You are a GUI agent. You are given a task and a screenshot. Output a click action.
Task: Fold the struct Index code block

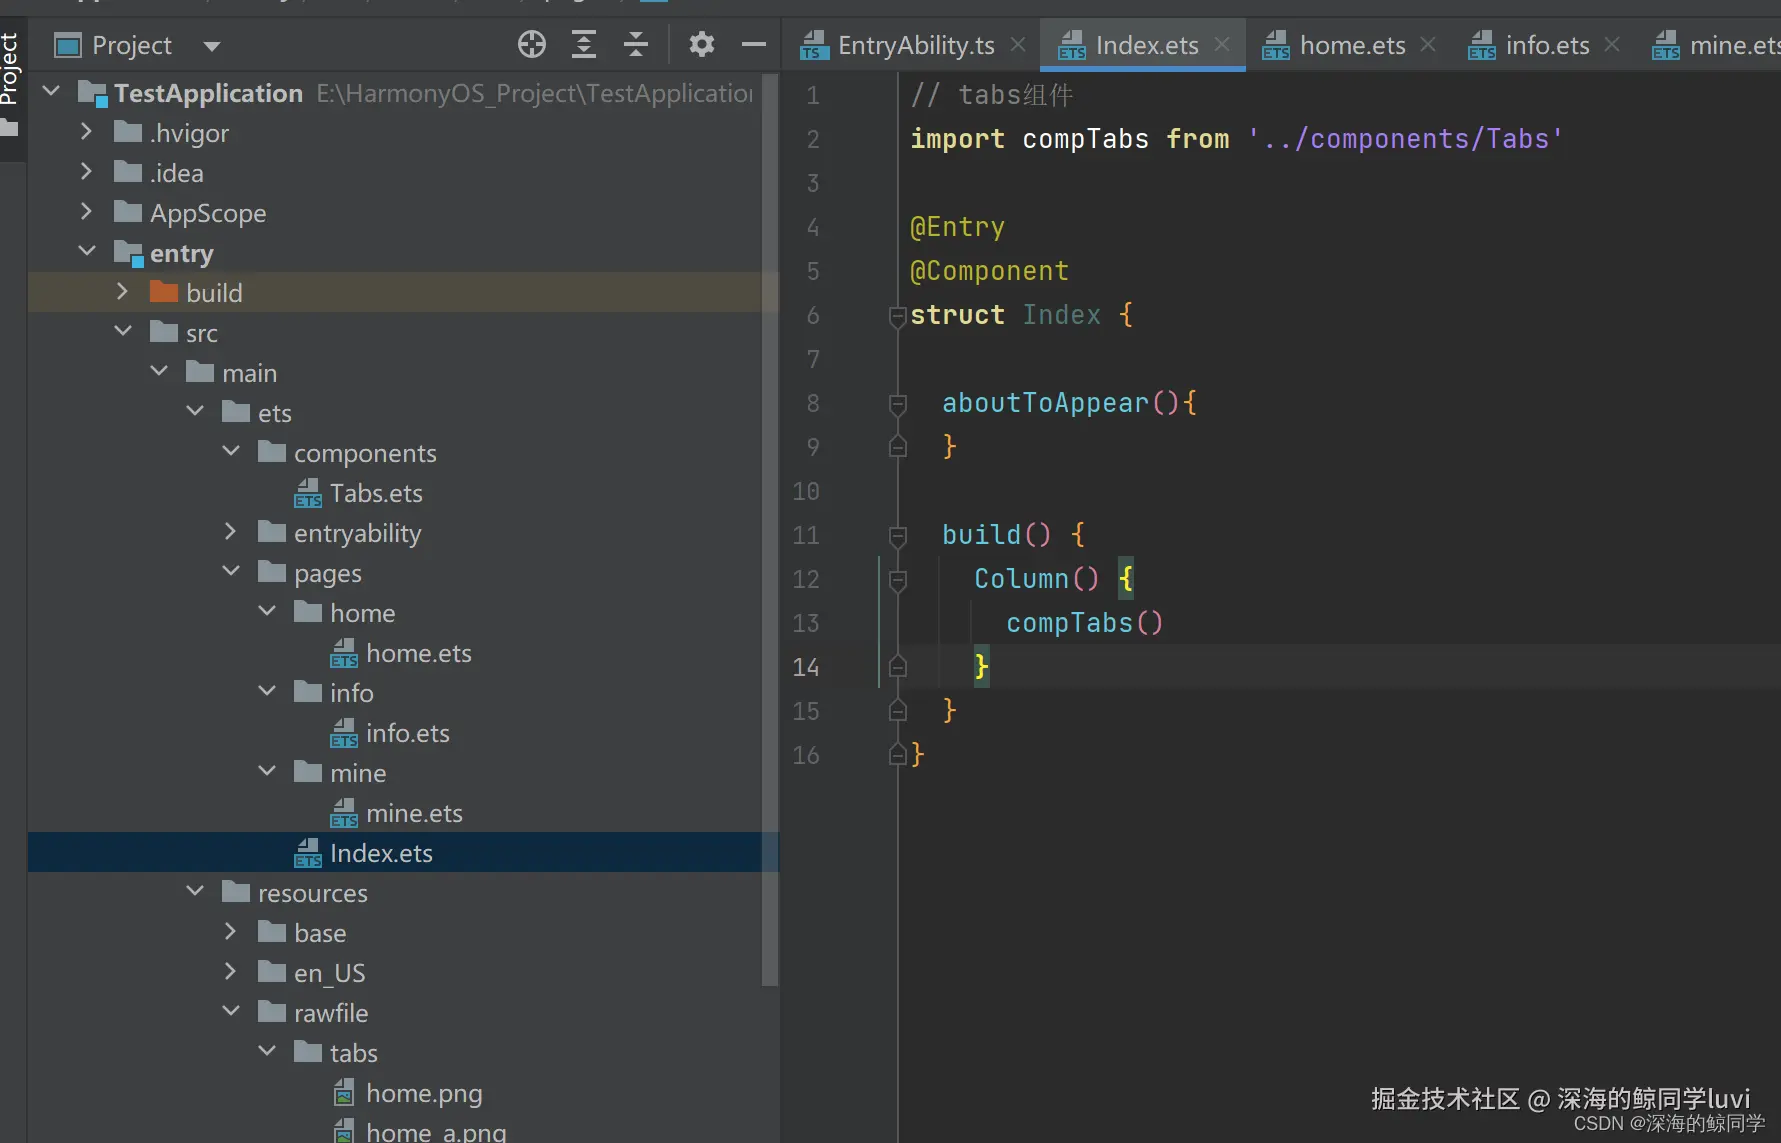(897, 316)
